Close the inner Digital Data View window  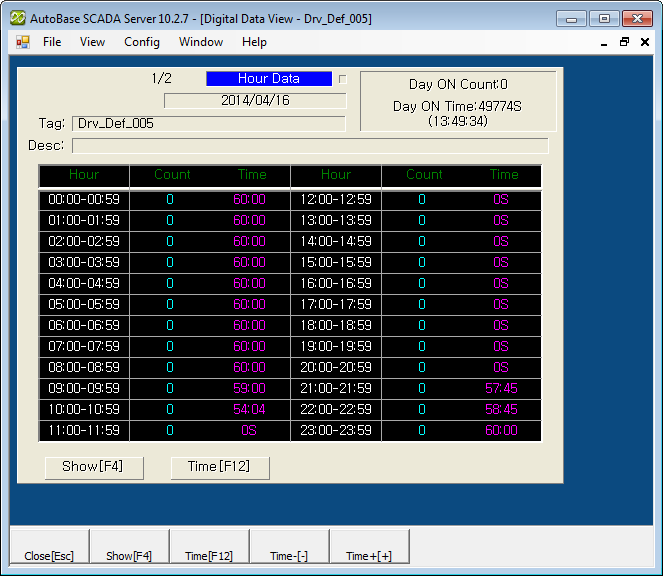tap(644, 42)
